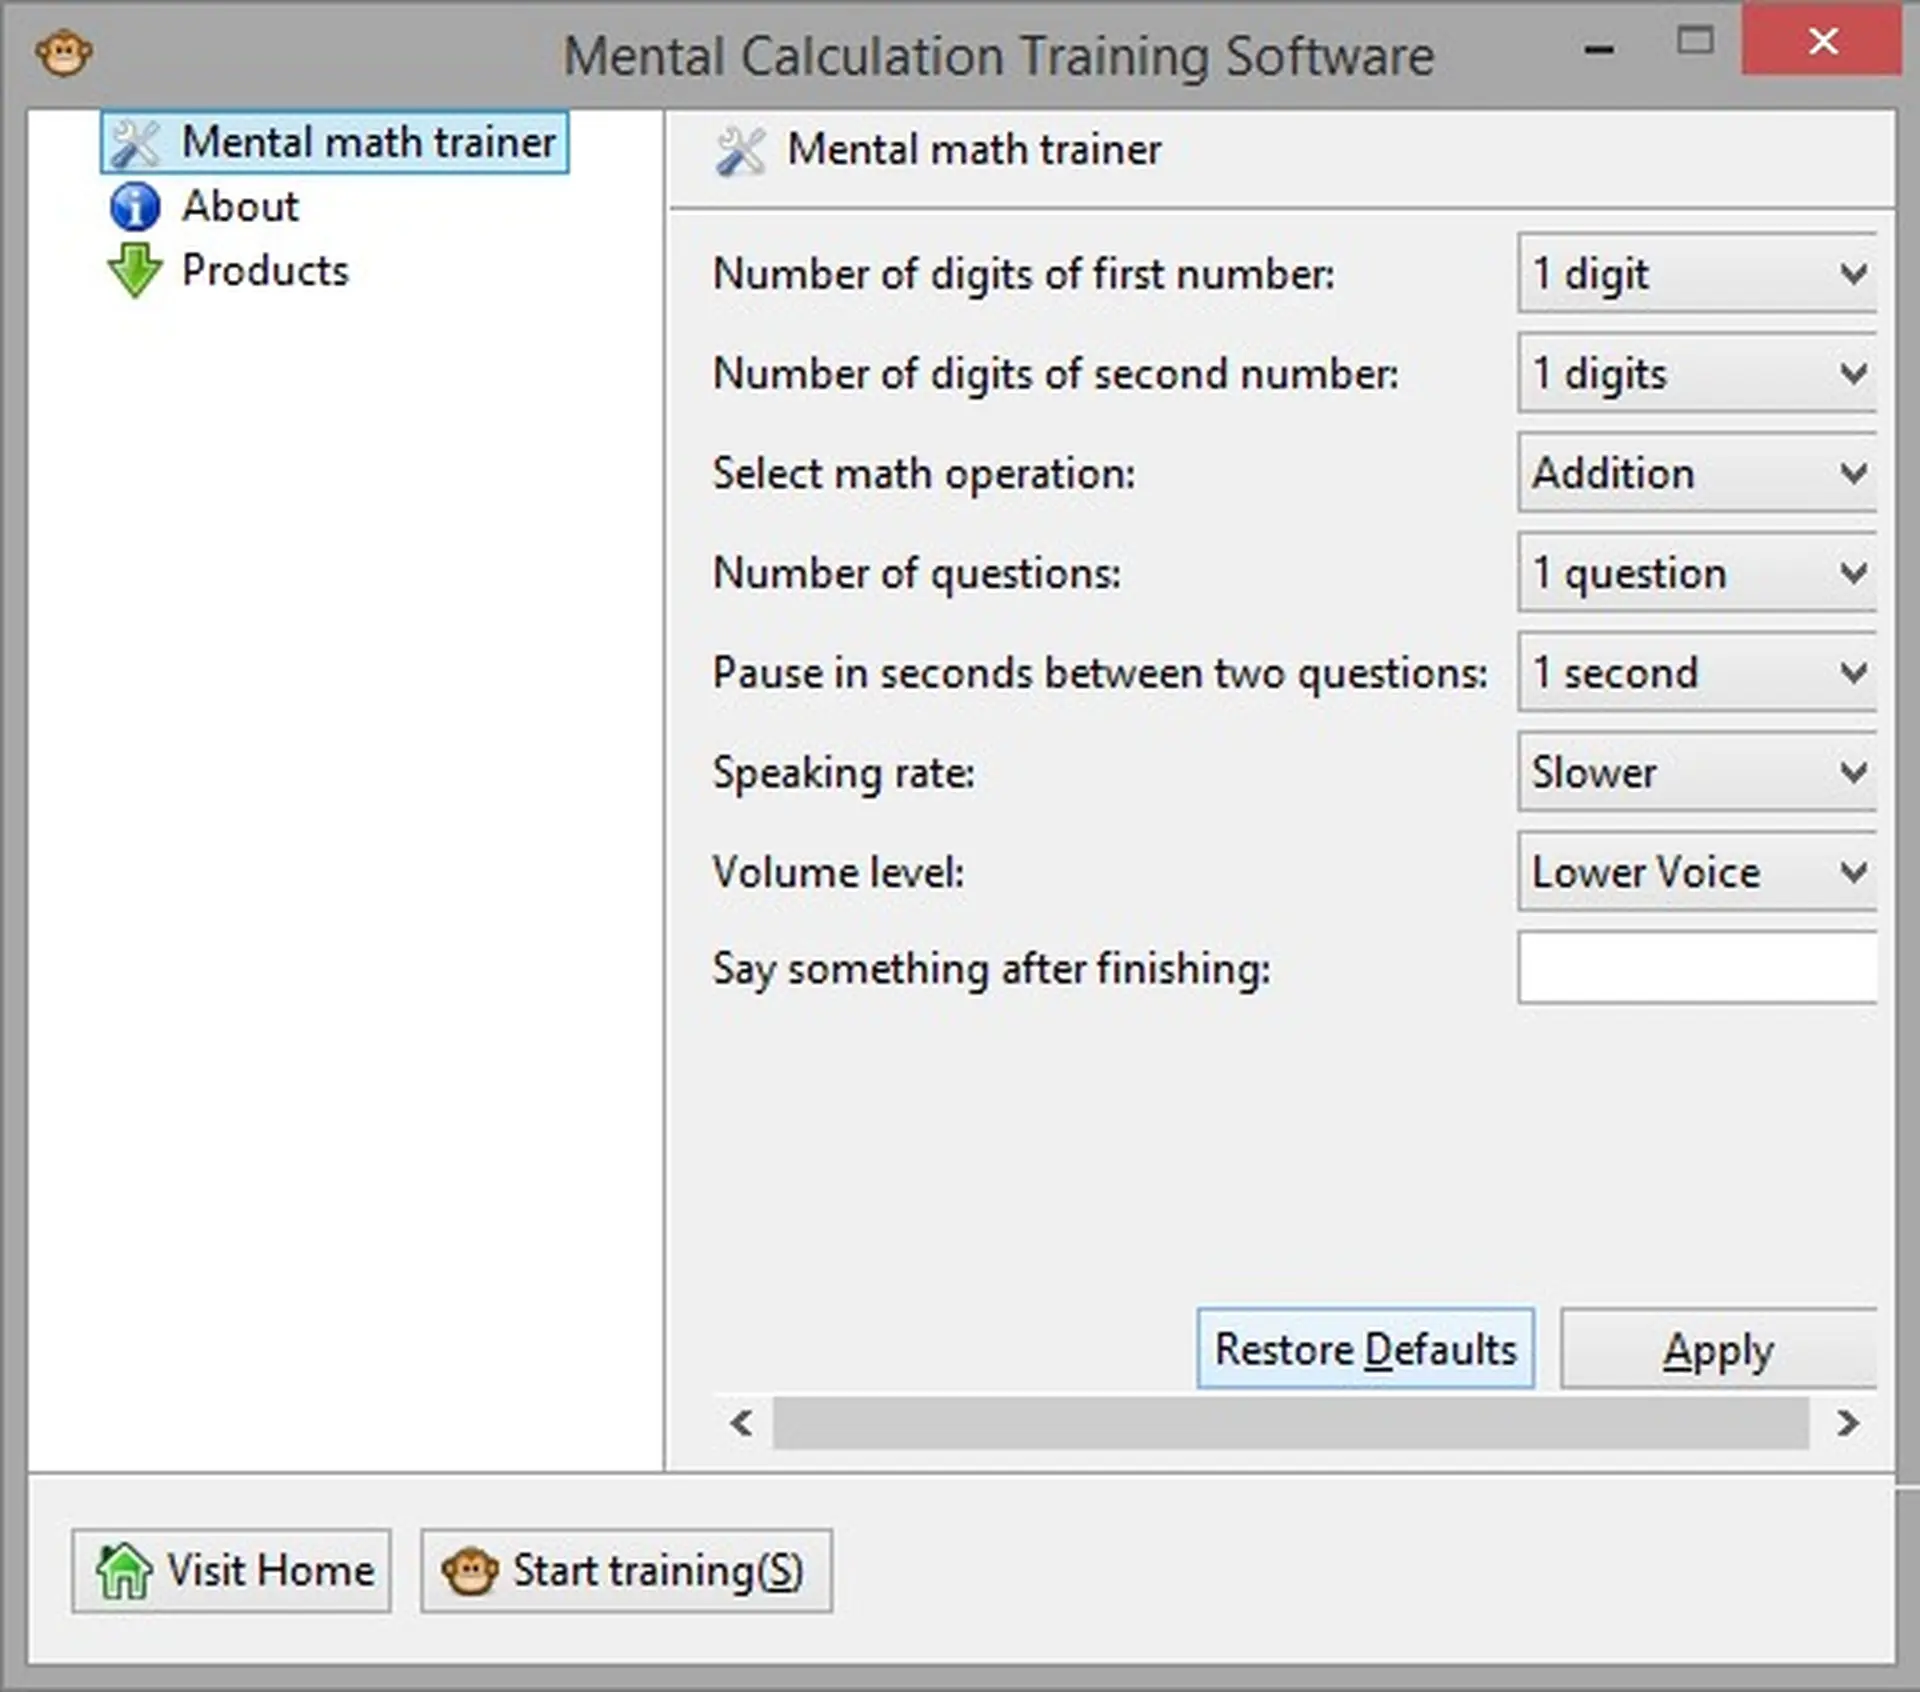
Task: Click the horizontal scrollbar right arrow
Action: click(1848, 1422)
